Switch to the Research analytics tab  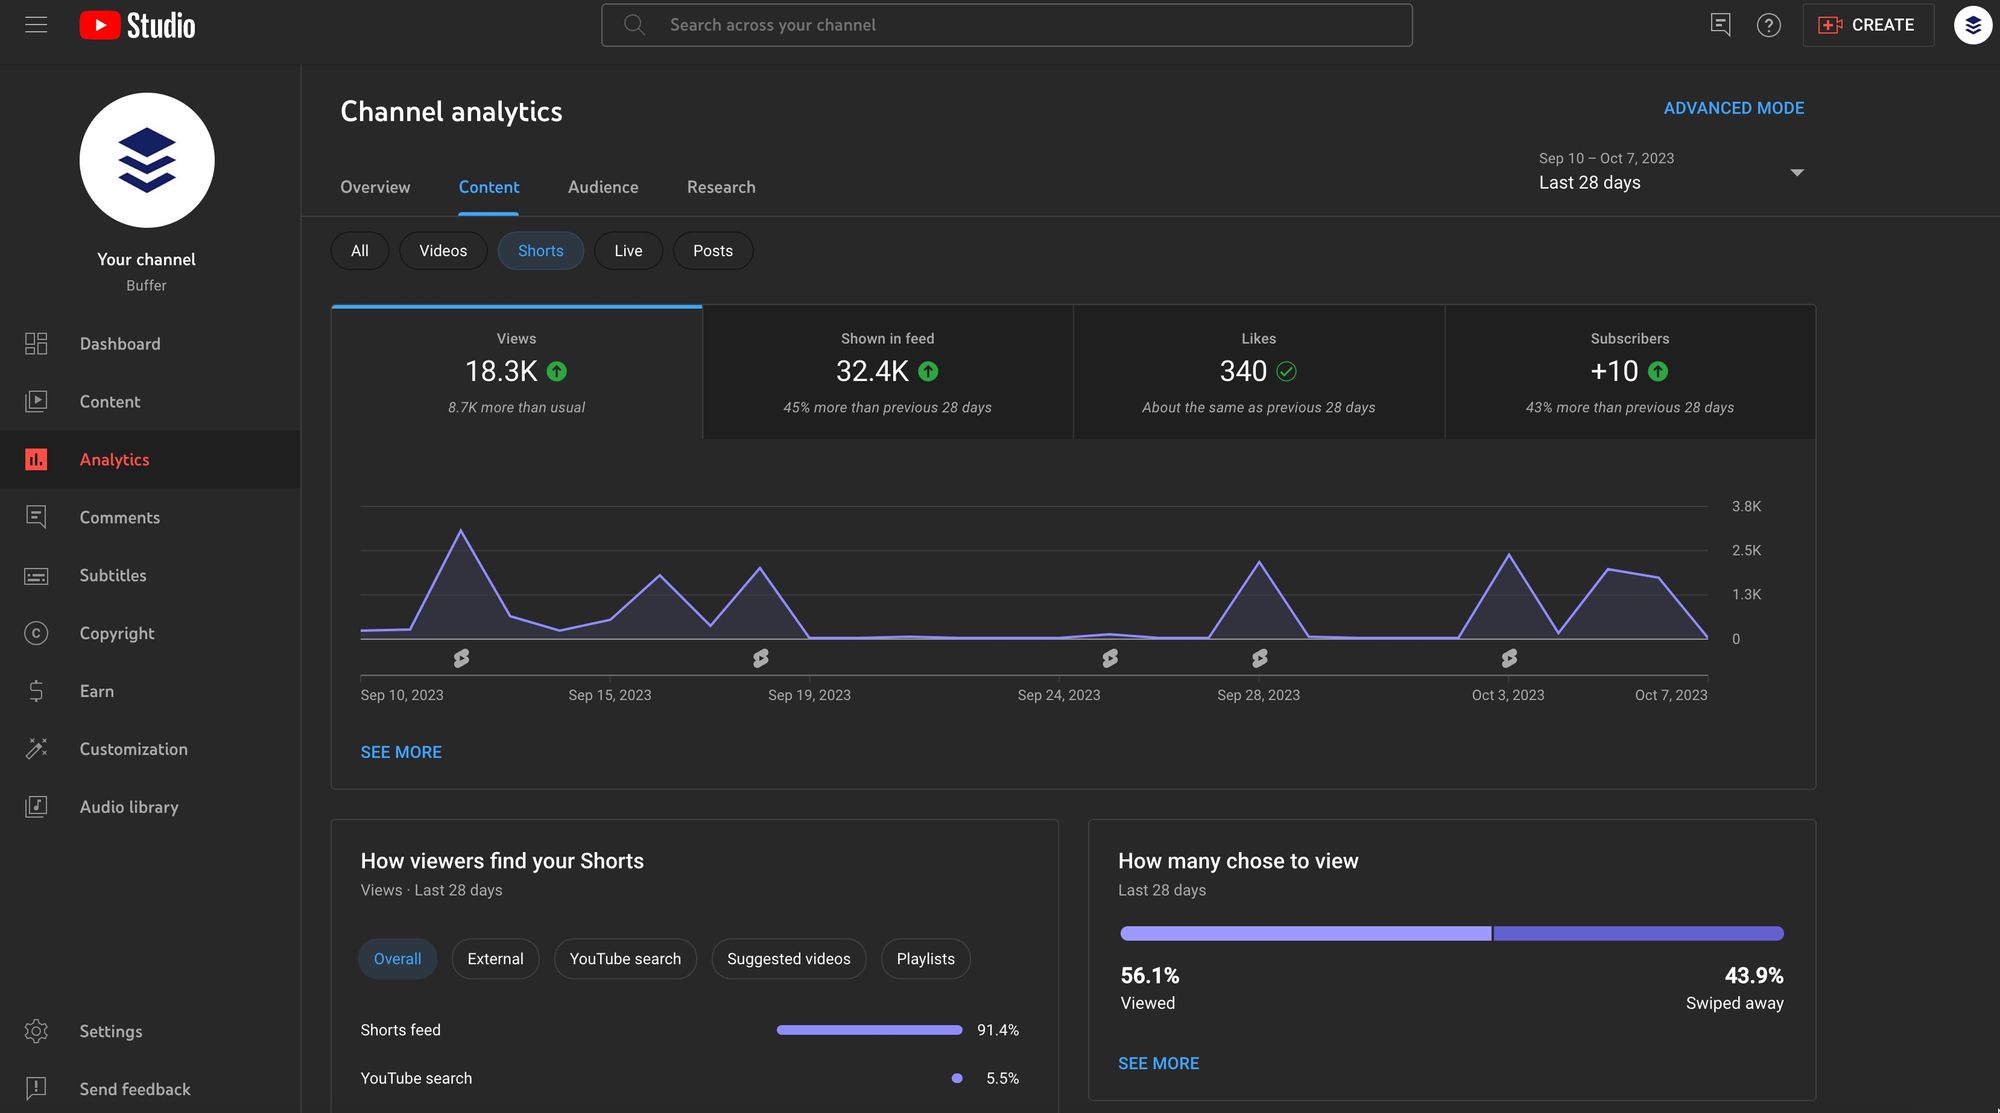tap(721, 186)
